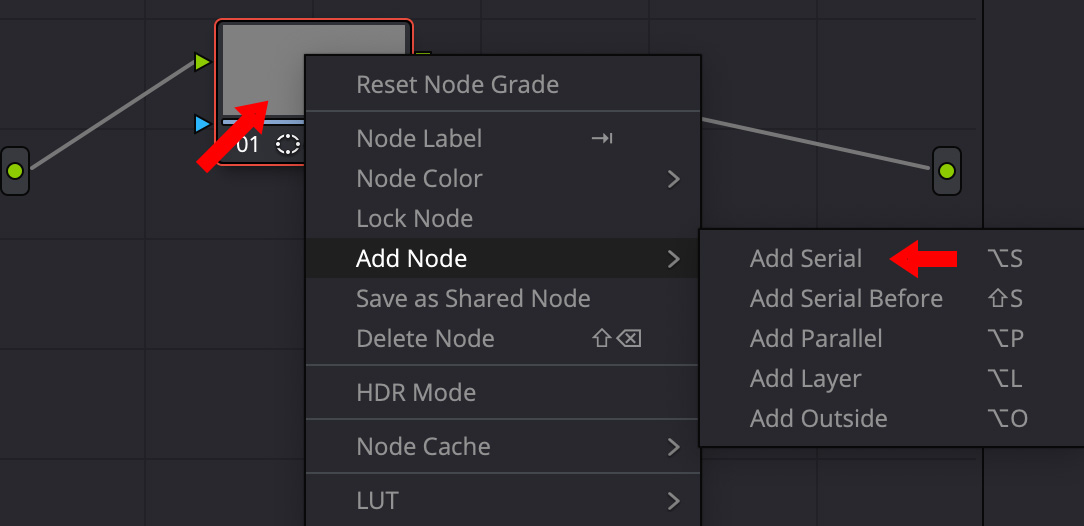The width and height of the screenshot is (1084, 526).
Task: Click Add Serial in submenu
Action: [806, 259]
